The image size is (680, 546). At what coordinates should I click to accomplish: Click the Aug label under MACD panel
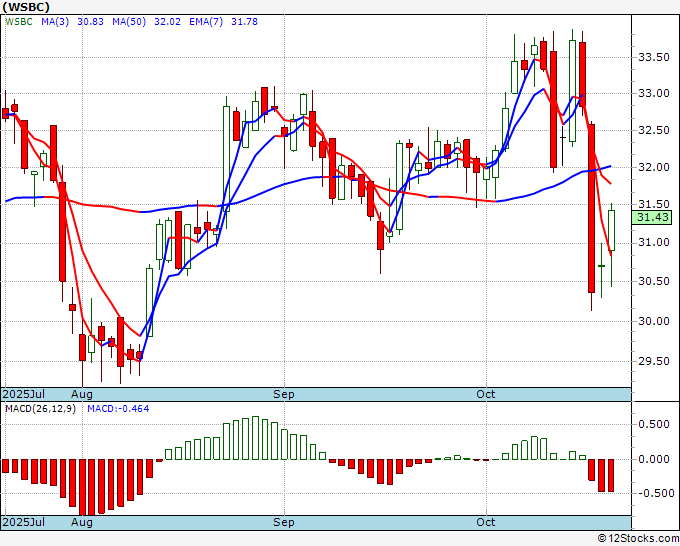82,522
